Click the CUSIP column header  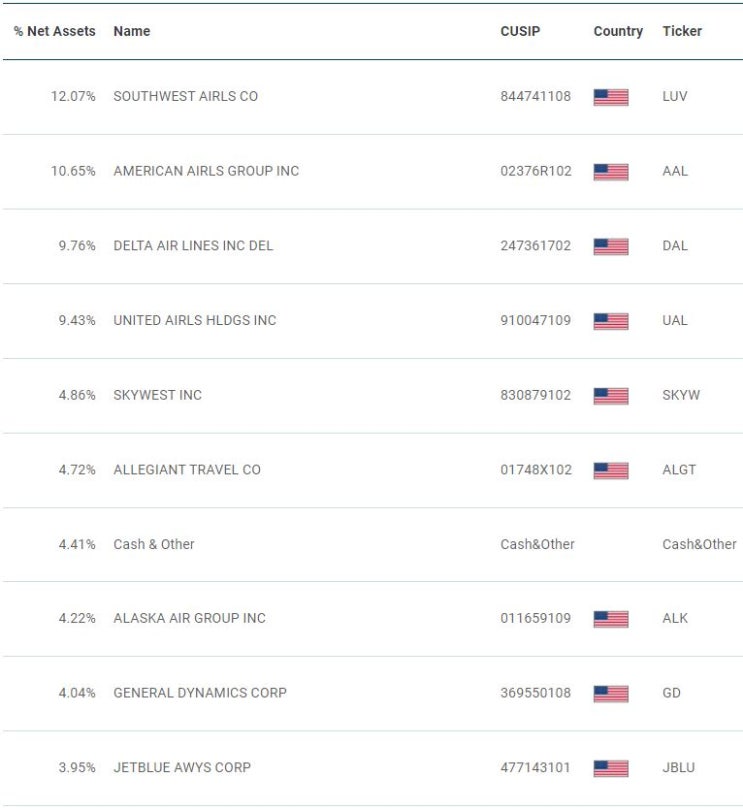[520, 32]
